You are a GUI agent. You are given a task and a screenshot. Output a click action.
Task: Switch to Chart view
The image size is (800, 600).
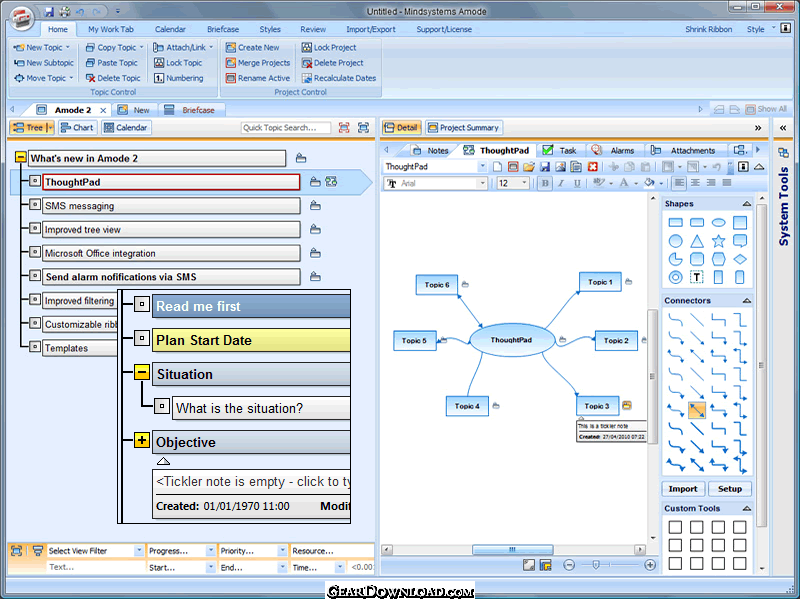pyautogui.click(x=77, y=128)
